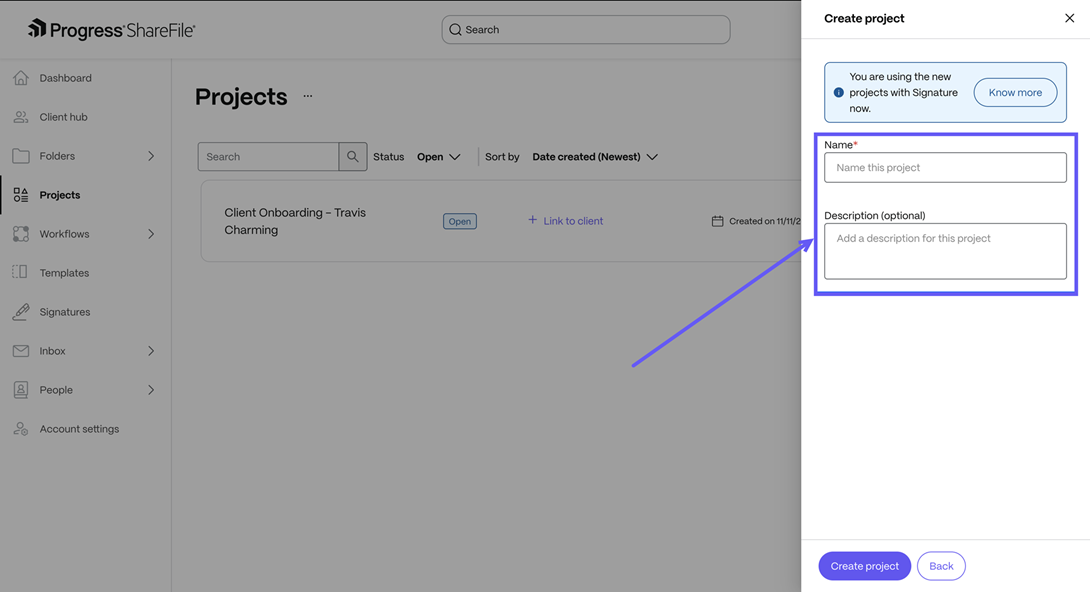Click the Name this project input field

point(944,167)
